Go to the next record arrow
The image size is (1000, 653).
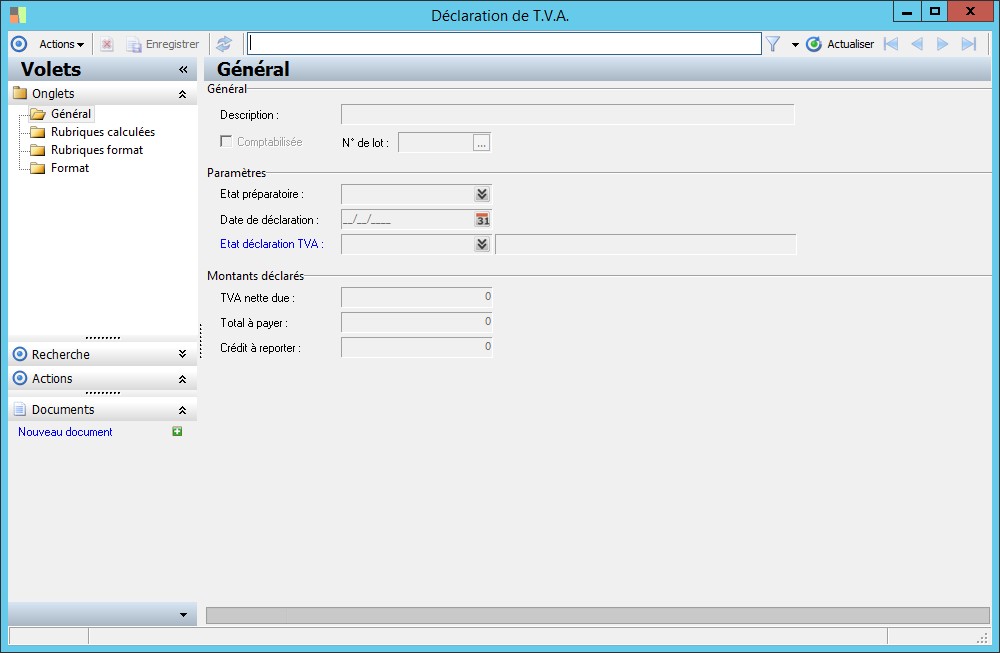click(x=943, y=44)
